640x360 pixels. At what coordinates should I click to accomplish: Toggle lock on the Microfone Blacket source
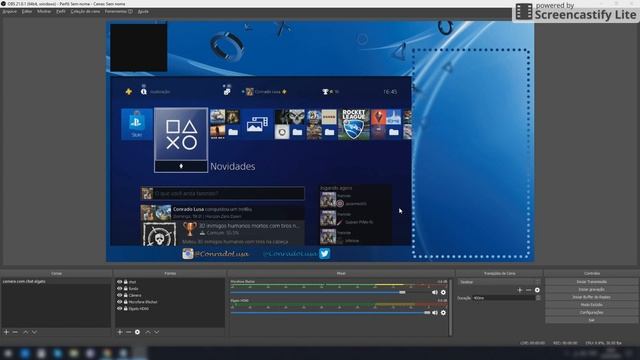point(126,302)
